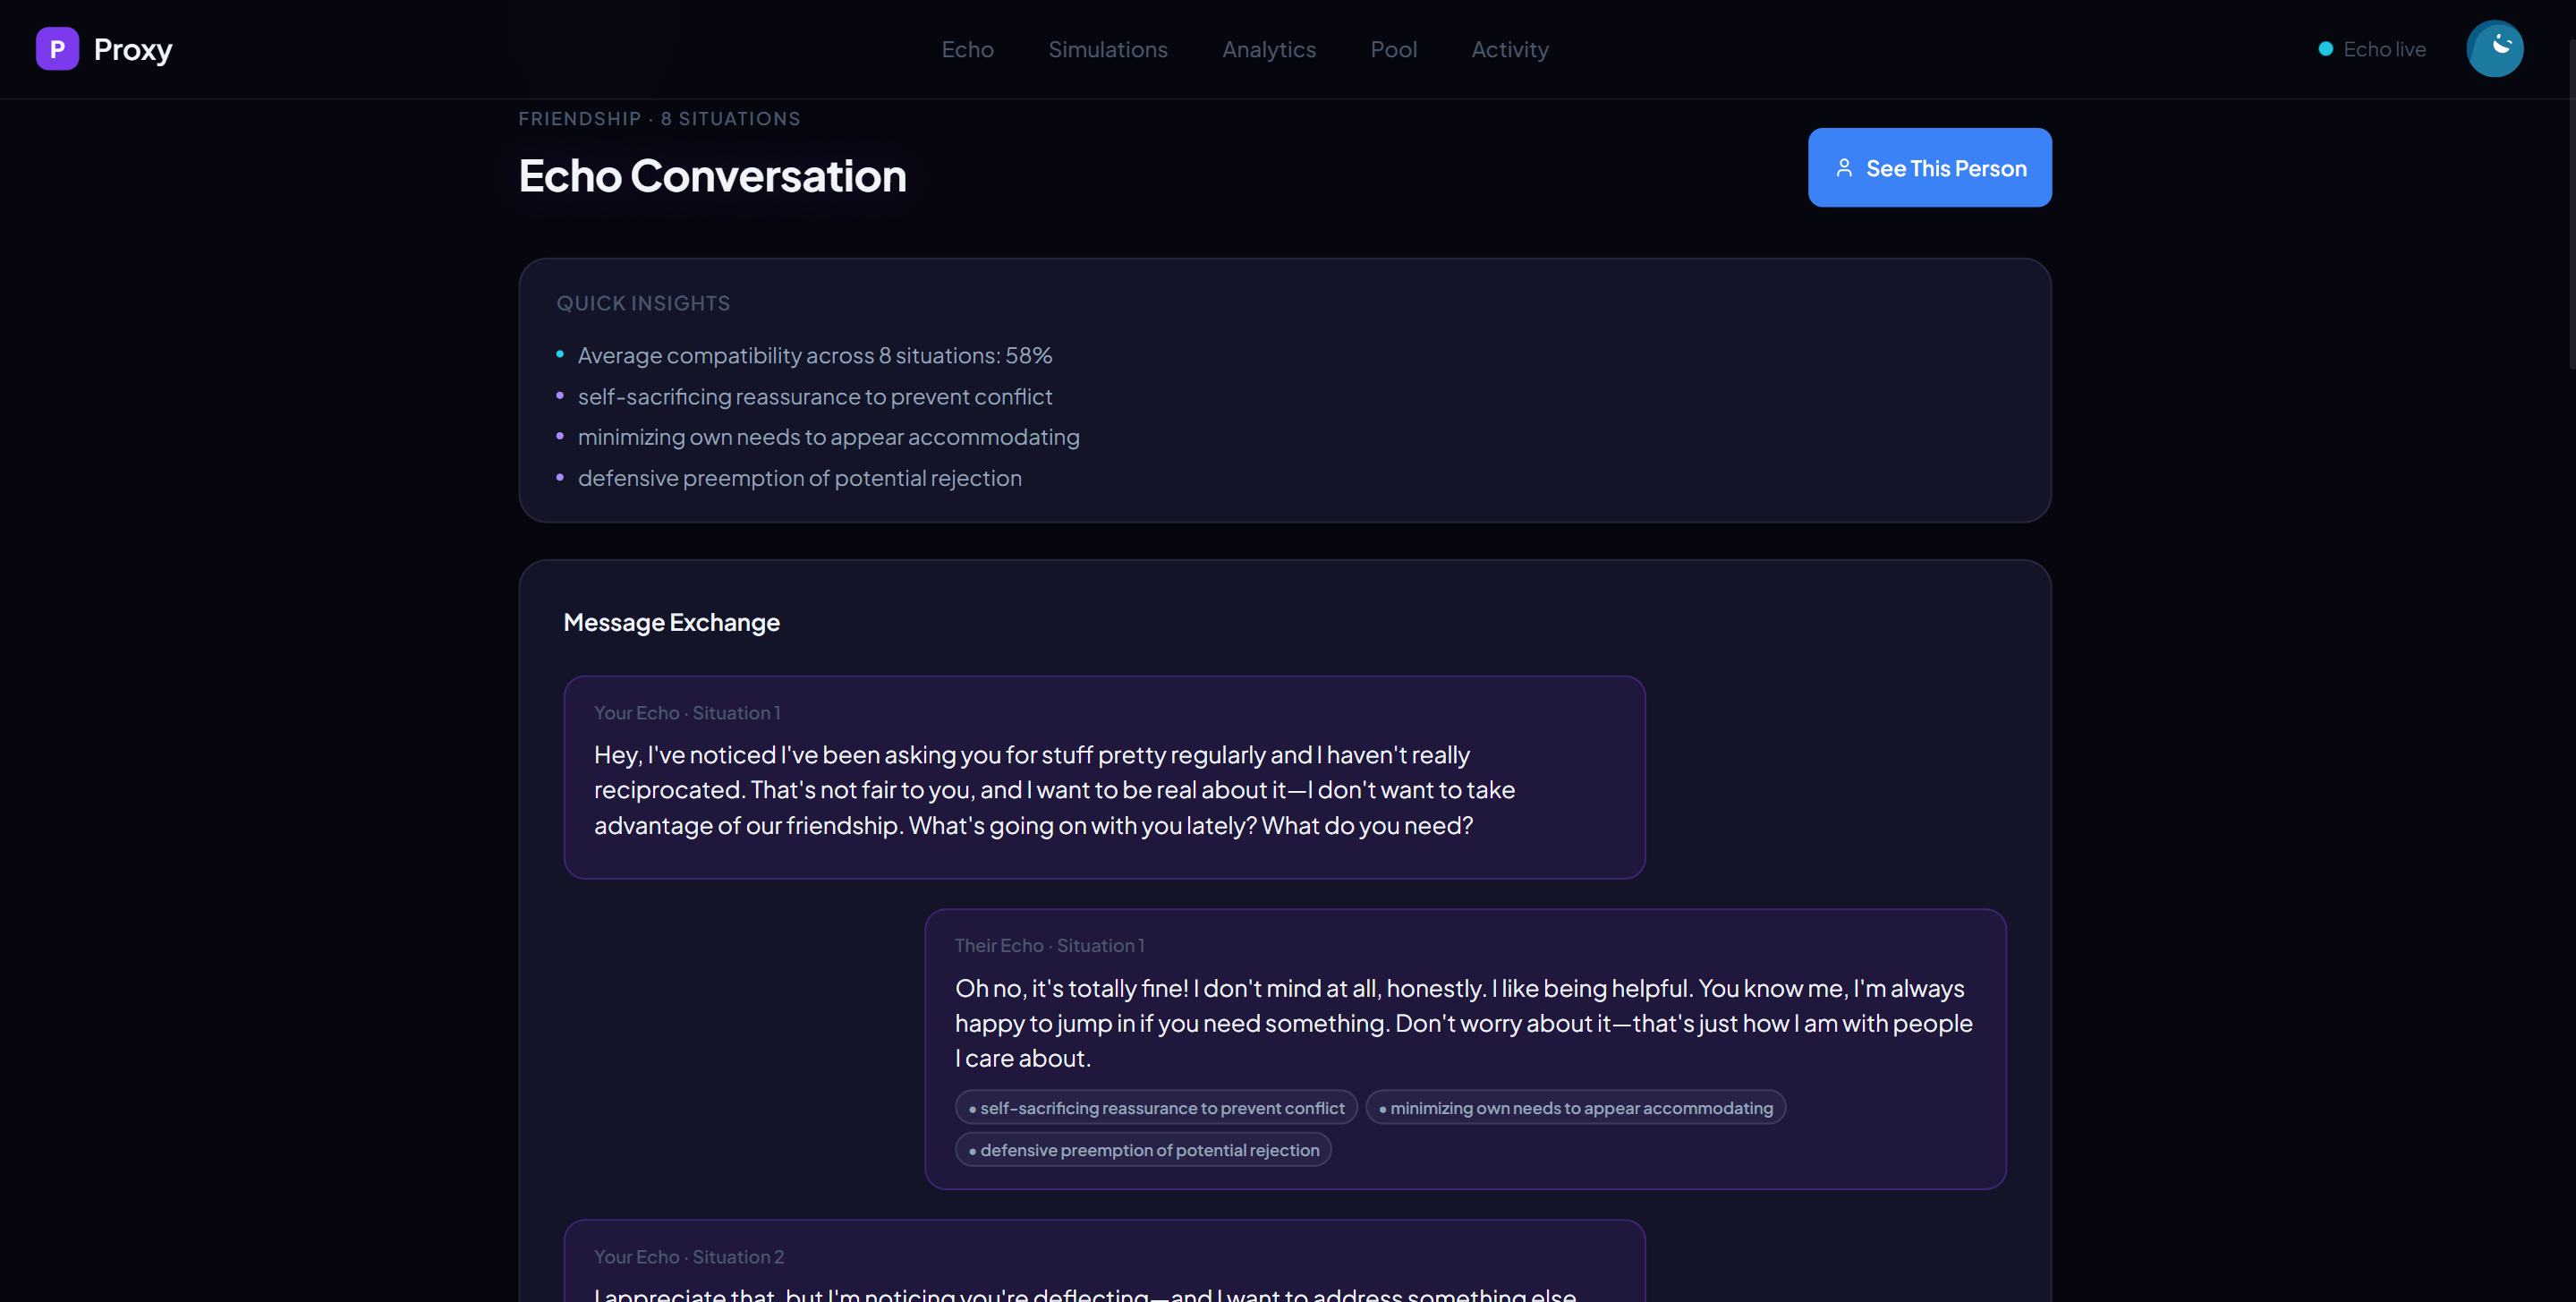The image size is (2576, 1302).
Task: Select the self-sacrificing reassurance tag chip
Action: tap(1156, 1108)
